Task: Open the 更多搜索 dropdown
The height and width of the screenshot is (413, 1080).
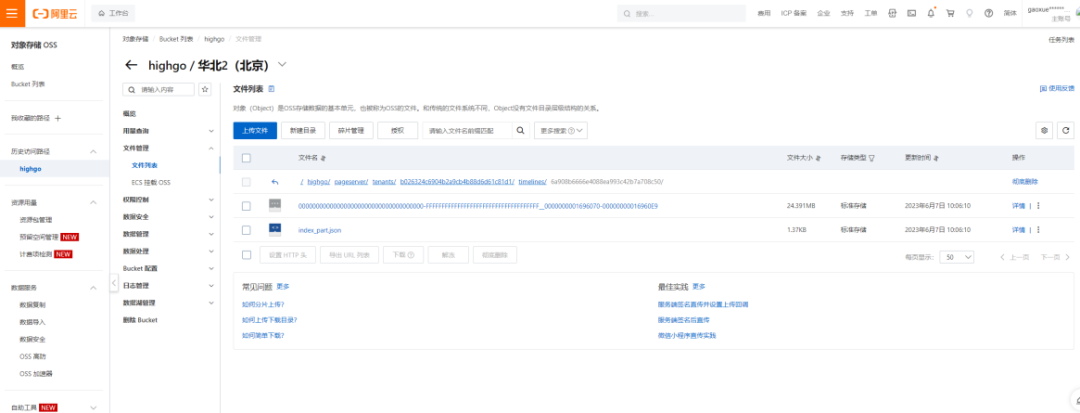Action: tap(561, 131)
